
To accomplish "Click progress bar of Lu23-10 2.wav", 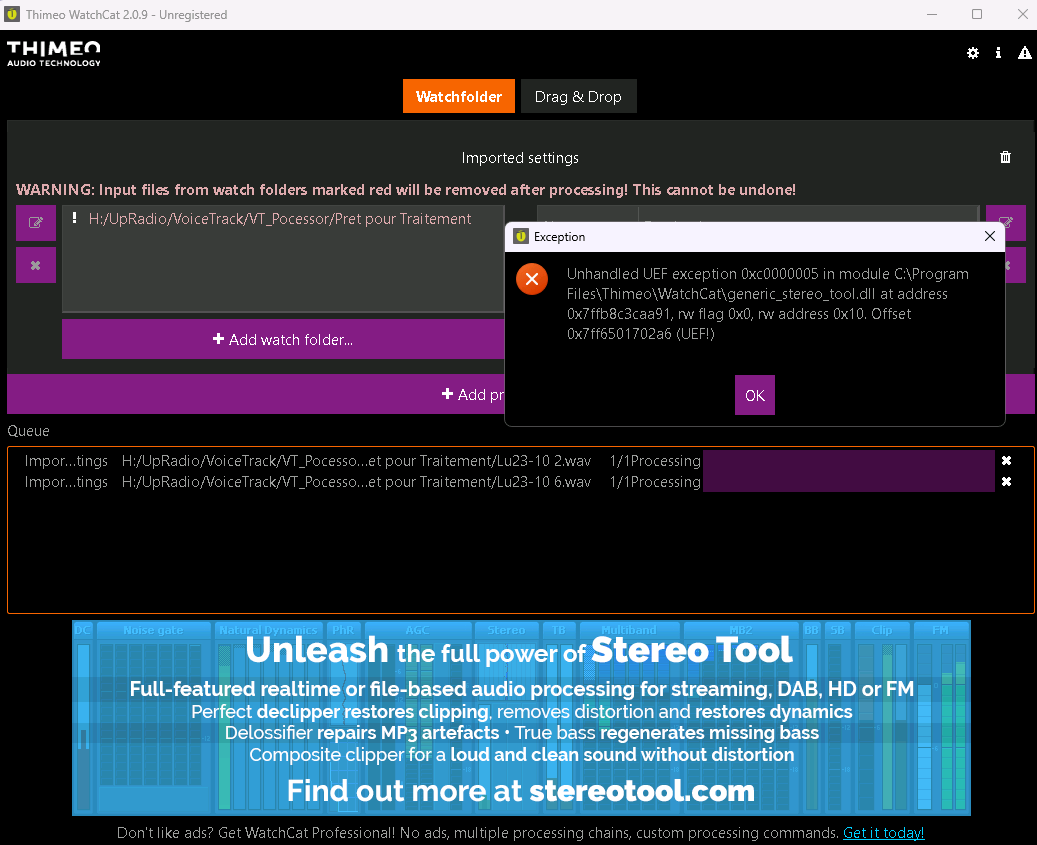I will 849,461.
